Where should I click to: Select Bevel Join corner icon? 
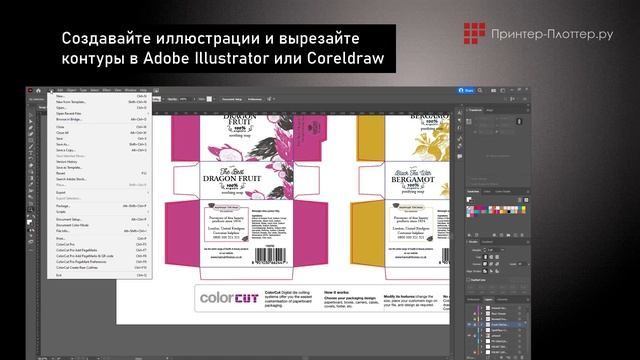497,264
